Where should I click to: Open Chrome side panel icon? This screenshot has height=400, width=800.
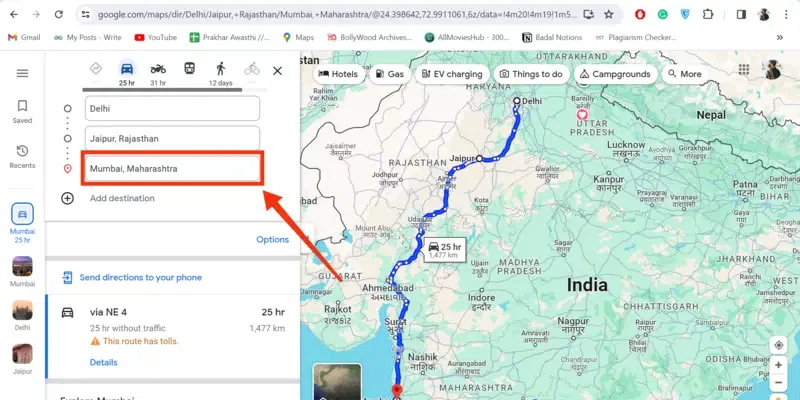[741, 14]
